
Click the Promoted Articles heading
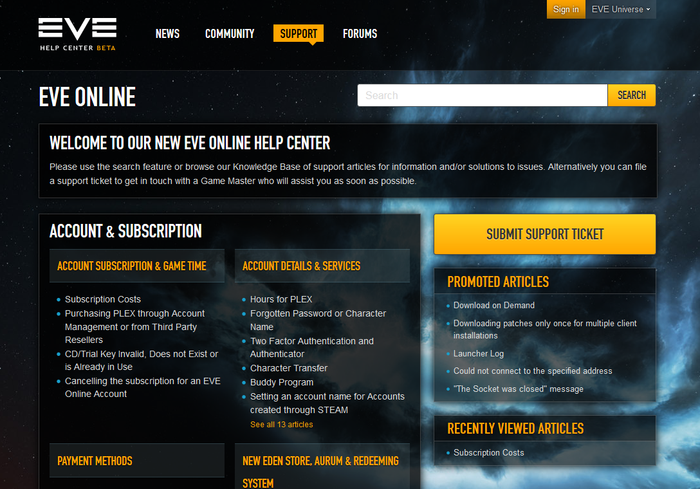[x=498, y=282]
